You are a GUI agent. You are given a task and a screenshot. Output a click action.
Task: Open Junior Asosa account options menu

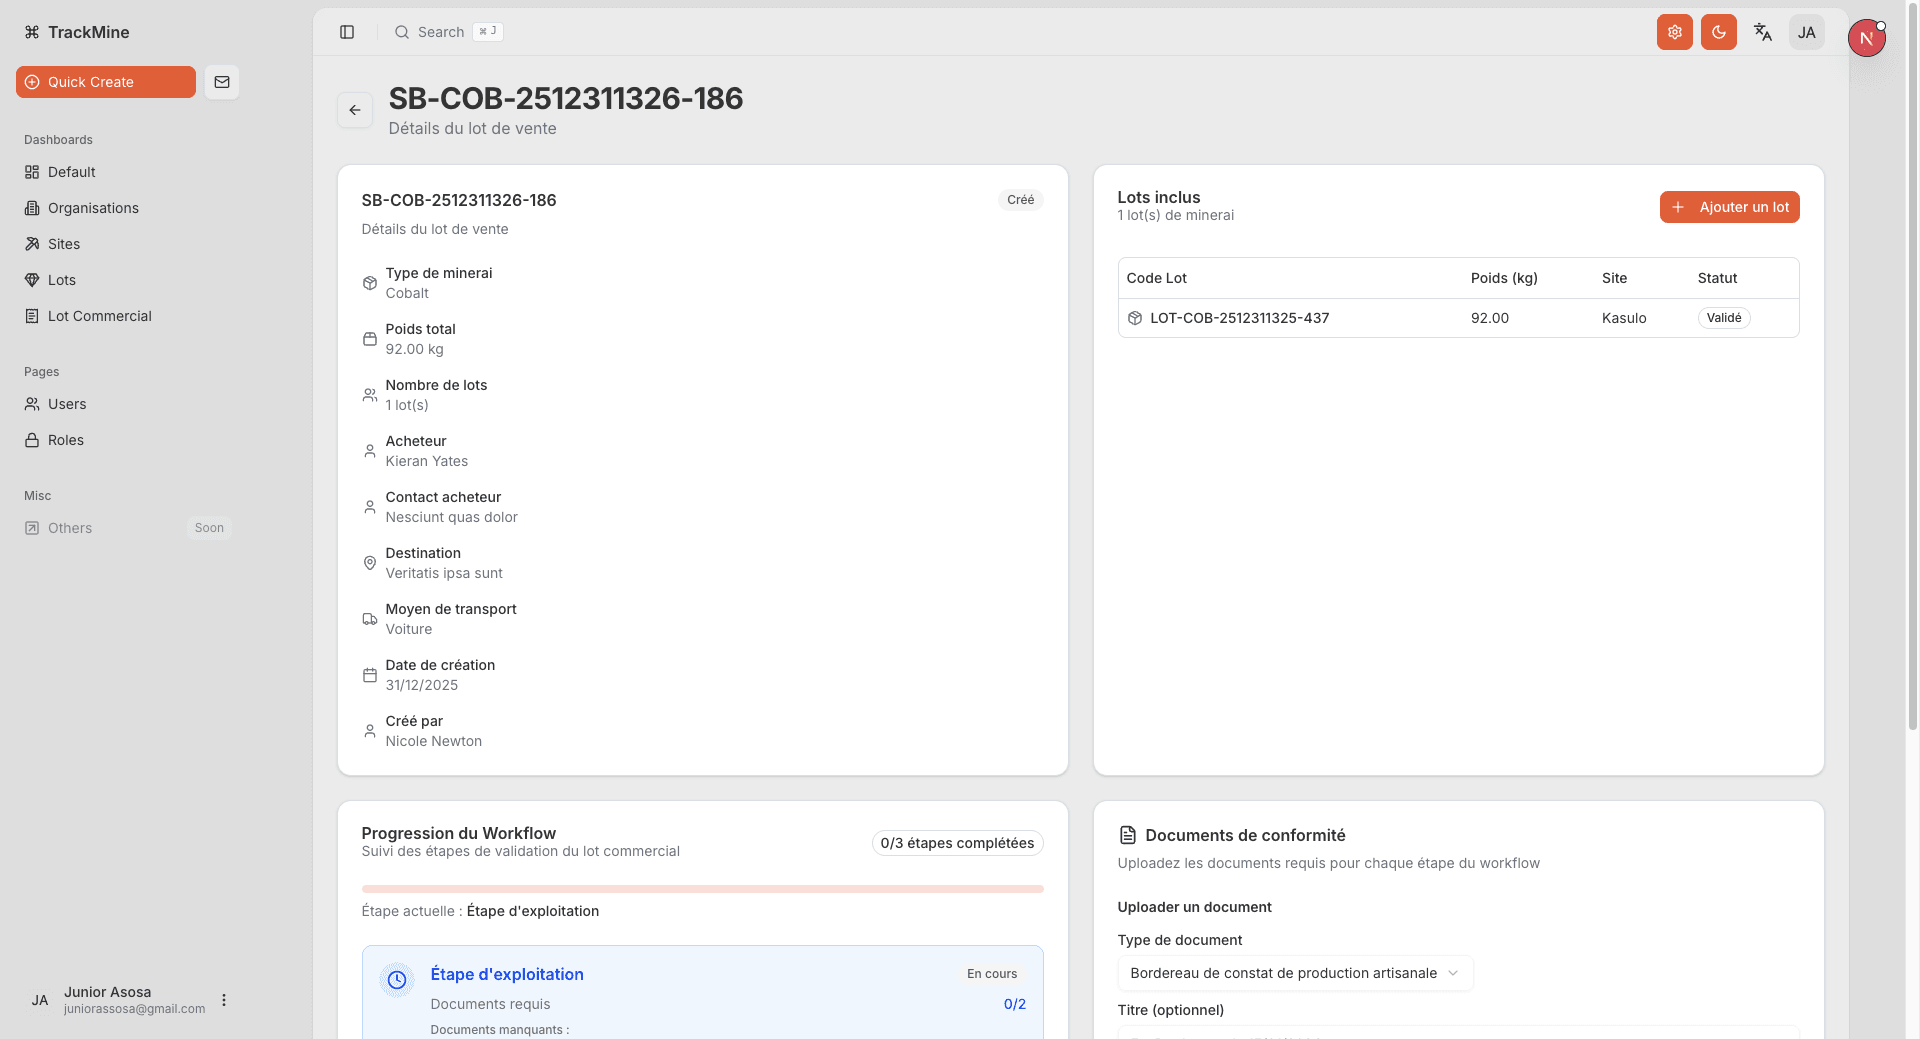[223, 999]
